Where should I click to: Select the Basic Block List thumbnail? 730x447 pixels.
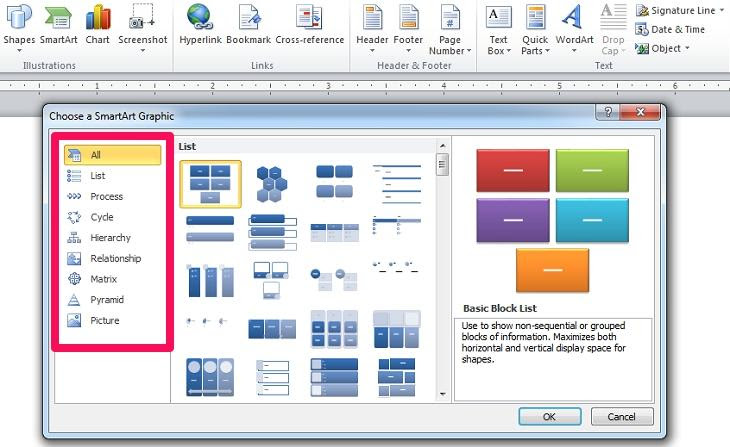point(210,183)
